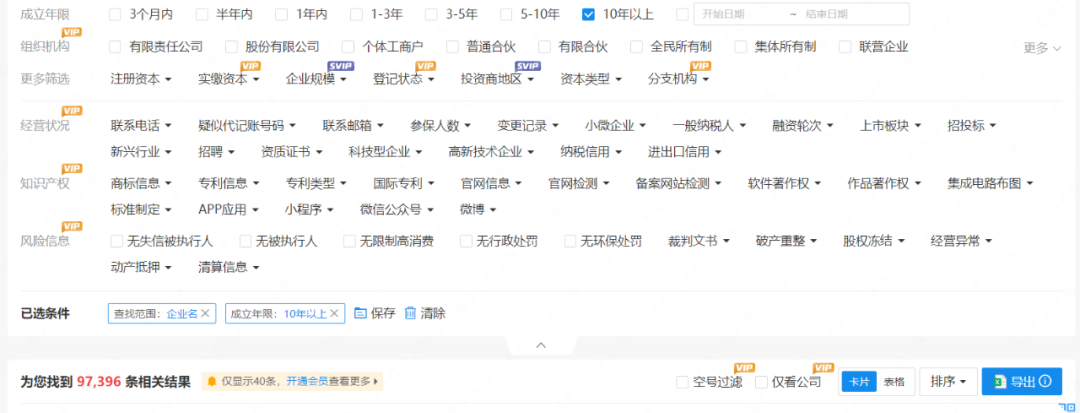The height and width of the screenshot is (413, 1080).
Task: Open the 股权冻结 dropdown
Action: point(874,242)
